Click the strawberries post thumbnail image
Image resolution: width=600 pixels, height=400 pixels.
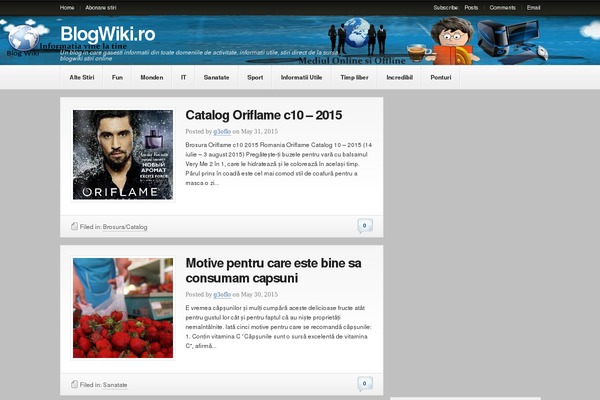pos(123,308)
